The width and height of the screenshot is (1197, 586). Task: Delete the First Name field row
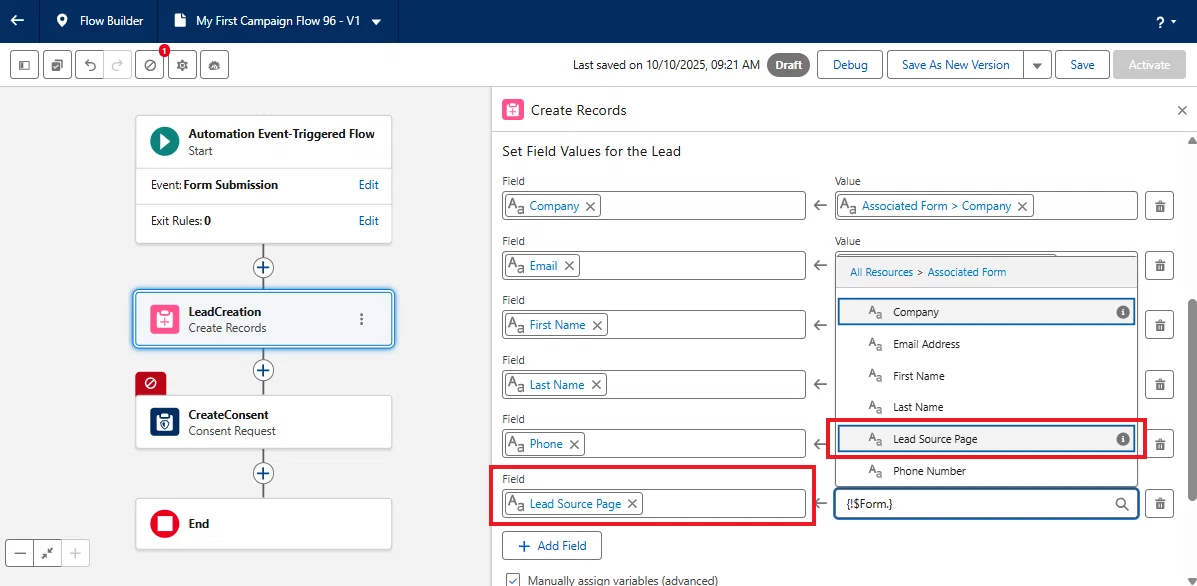(x=1160, y=325)
